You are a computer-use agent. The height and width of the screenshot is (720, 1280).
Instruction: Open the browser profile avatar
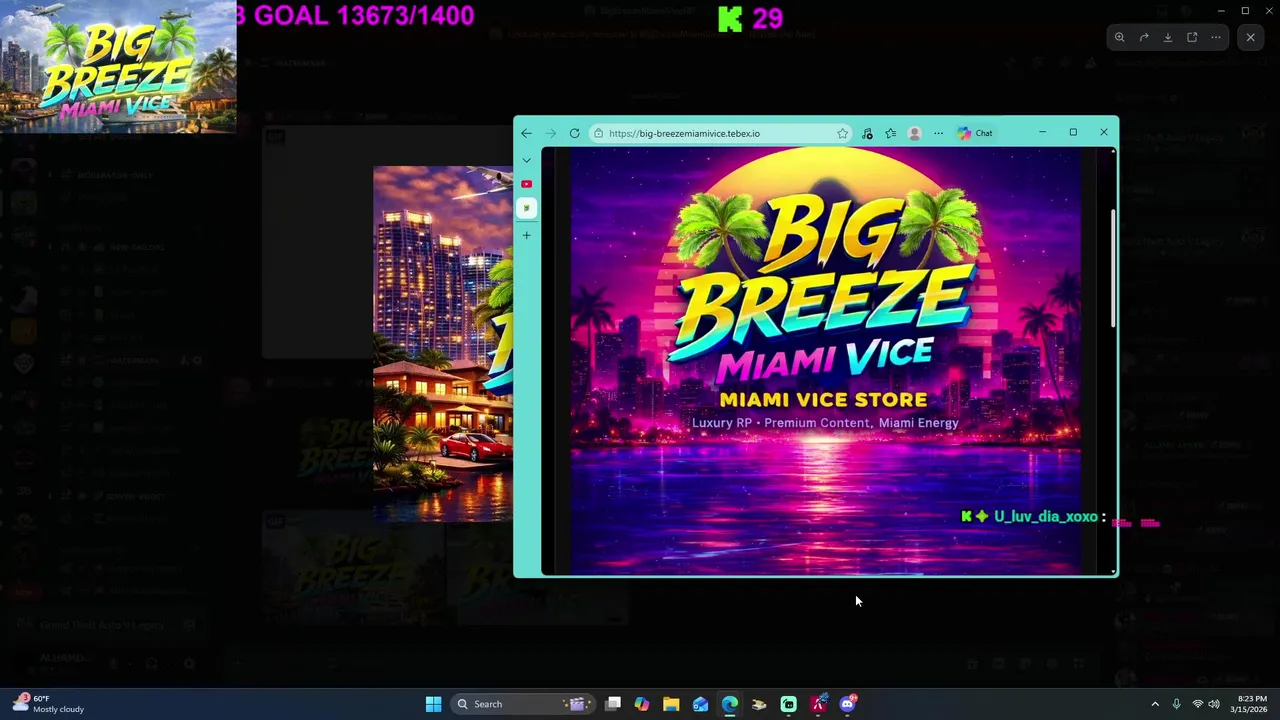pos(914,133)
